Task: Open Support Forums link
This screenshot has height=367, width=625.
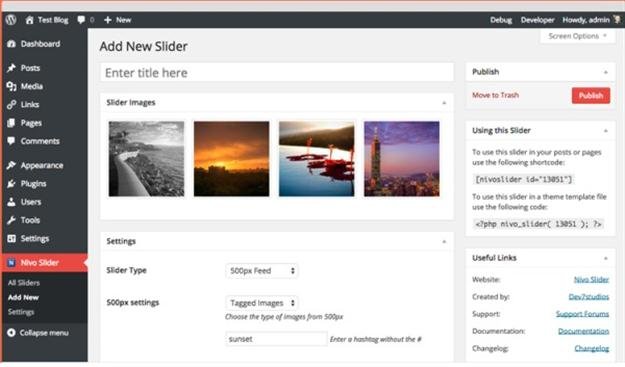Action: pos(582,314)
